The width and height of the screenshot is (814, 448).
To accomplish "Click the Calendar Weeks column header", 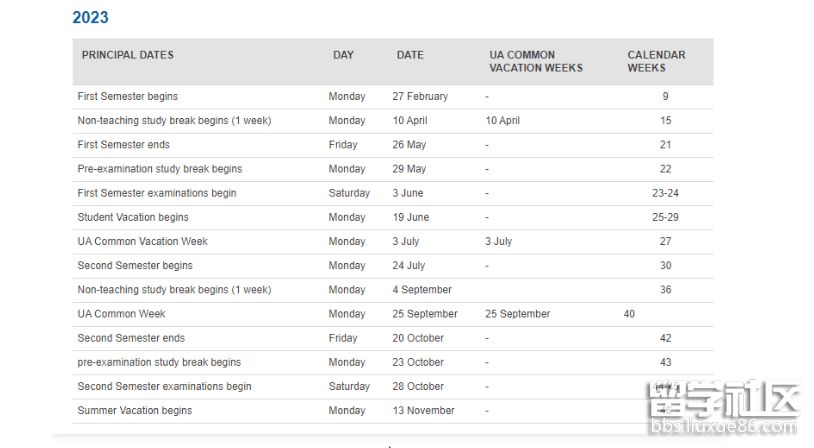I will coord(656,62).
